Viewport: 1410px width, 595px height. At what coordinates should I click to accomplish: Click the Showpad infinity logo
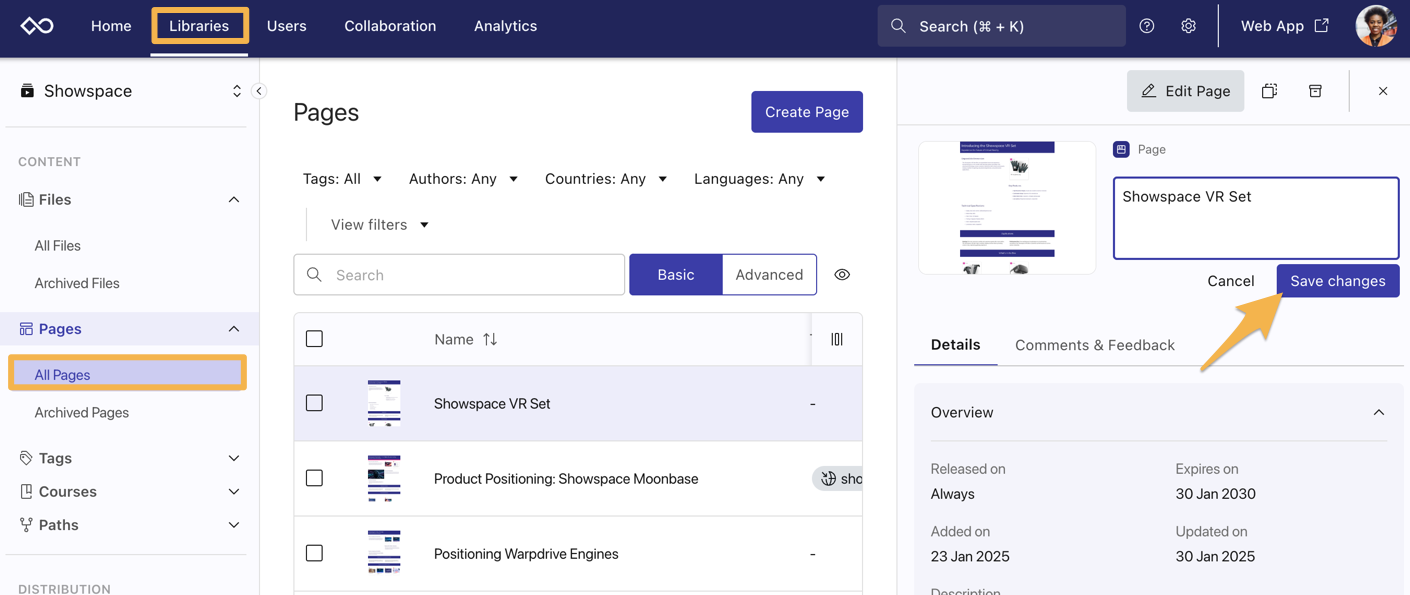point(37,26)
